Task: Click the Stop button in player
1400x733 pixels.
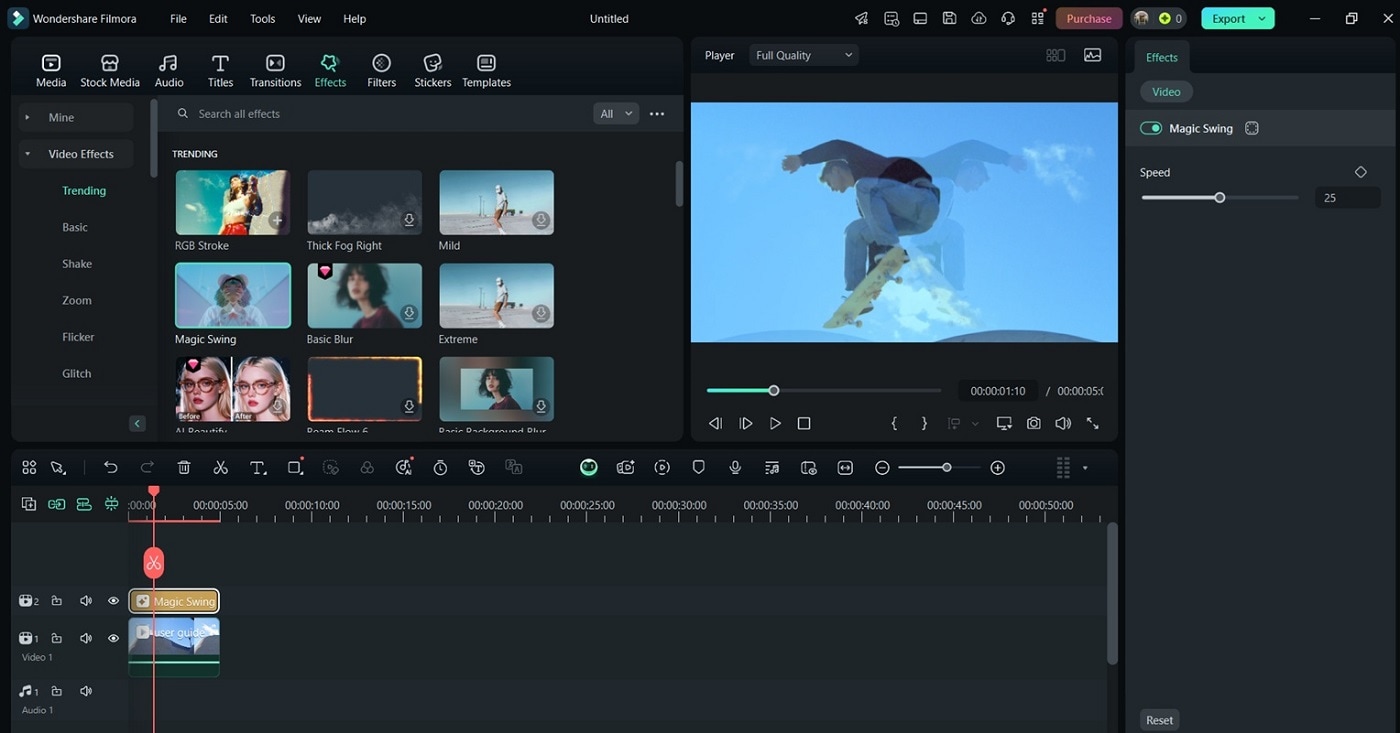Action: 804,424
